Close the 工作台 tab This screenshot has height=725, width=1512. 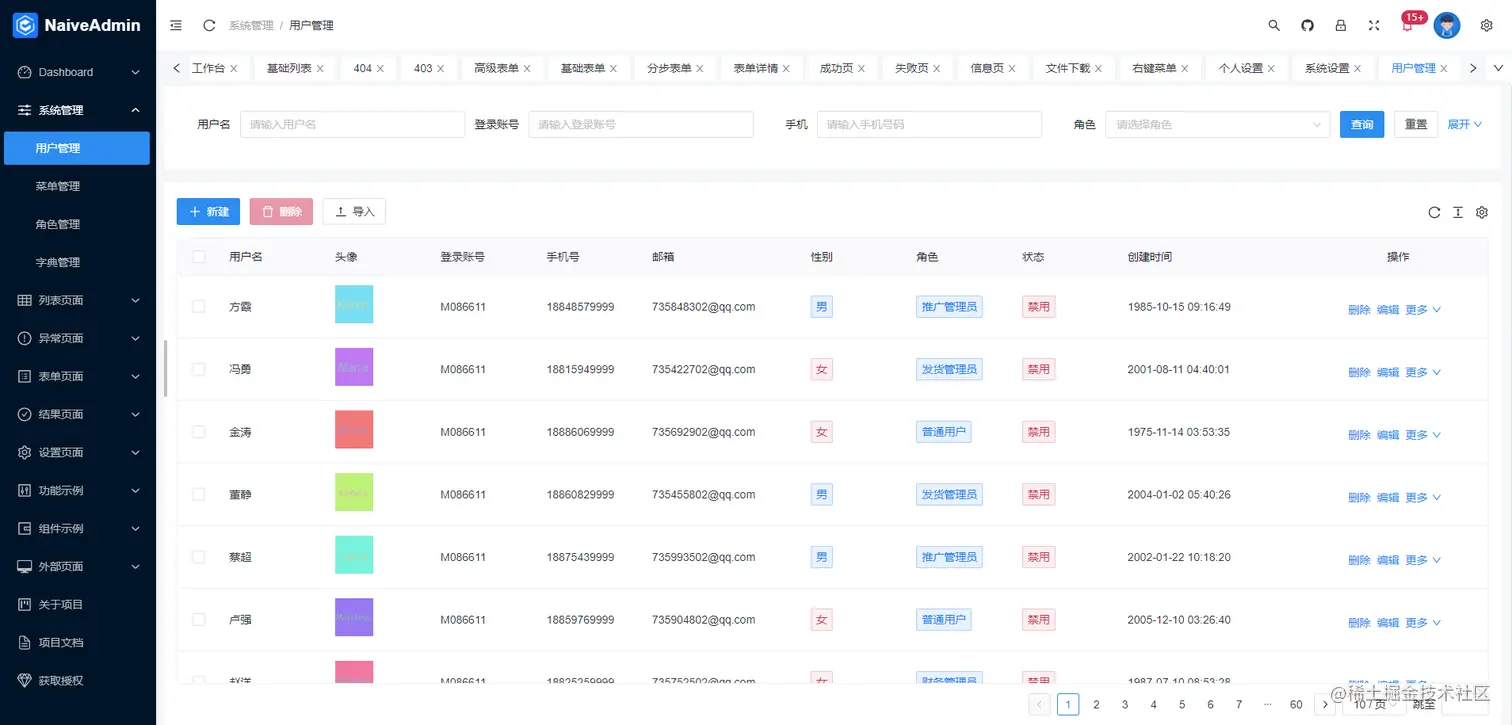point(234,69)
